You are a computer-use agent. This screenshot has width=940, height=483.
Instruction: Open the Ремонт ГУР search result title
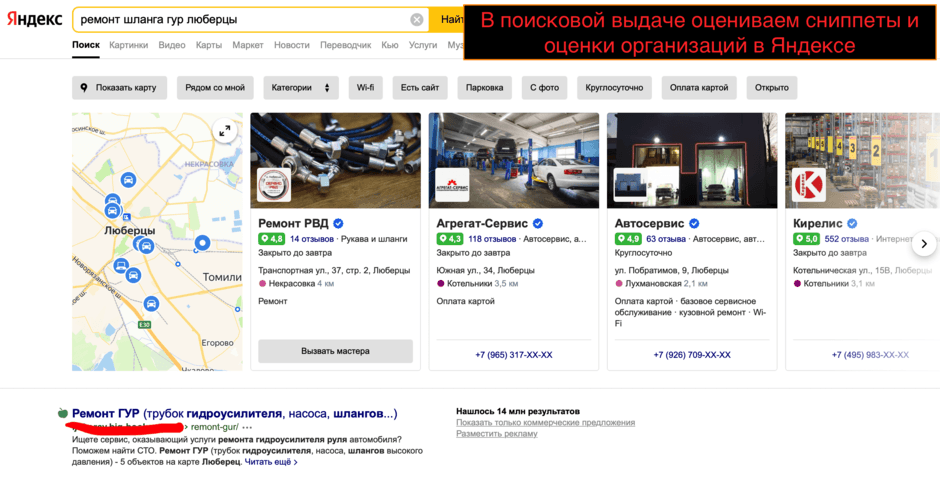coord(234,413)
